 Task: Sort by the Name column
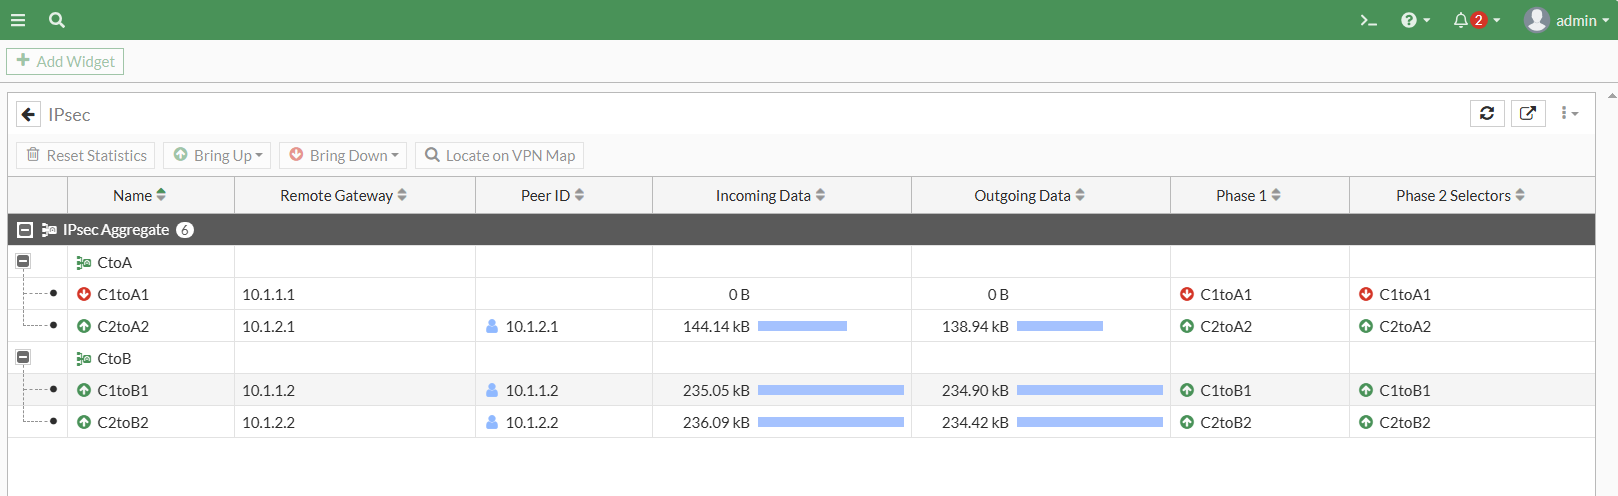[x=151, y=195]
